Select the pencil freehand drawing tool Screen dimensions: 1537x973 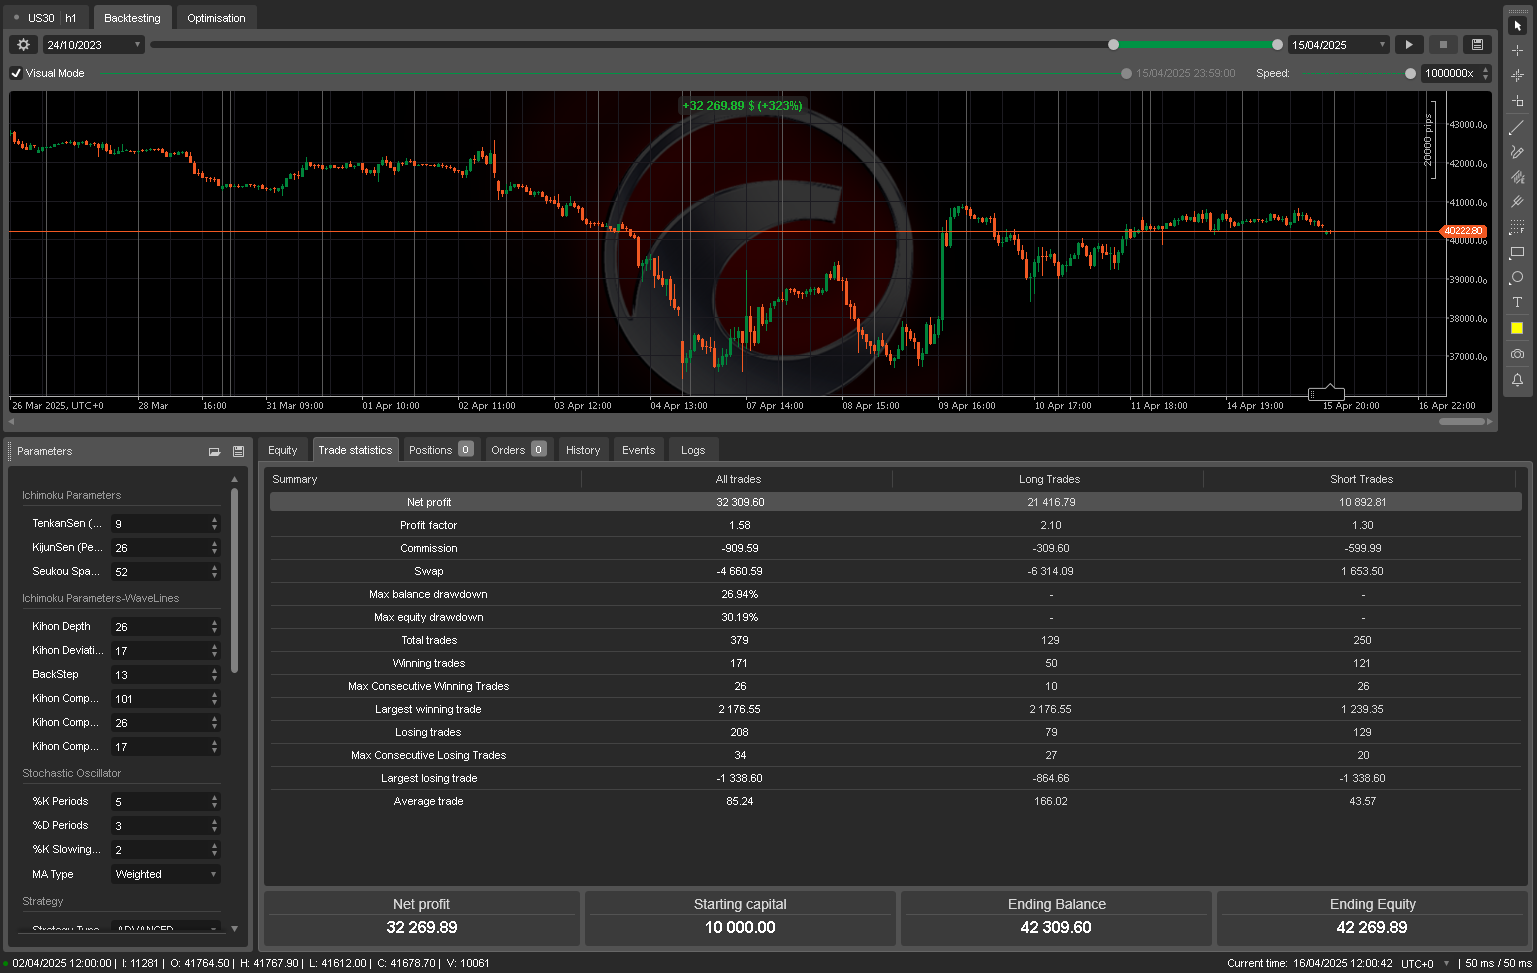(1517, 152)
